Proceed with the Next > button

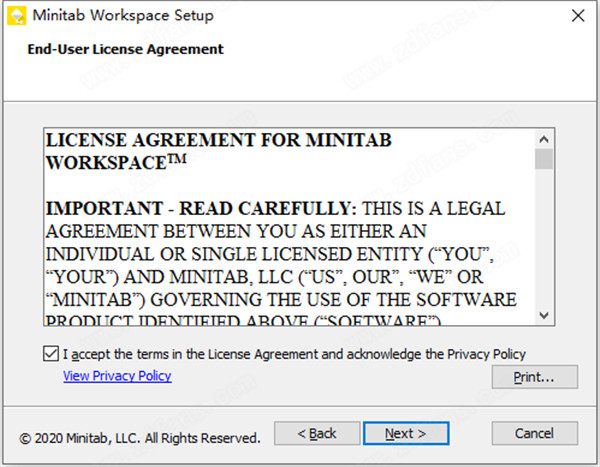coord(406,433)
